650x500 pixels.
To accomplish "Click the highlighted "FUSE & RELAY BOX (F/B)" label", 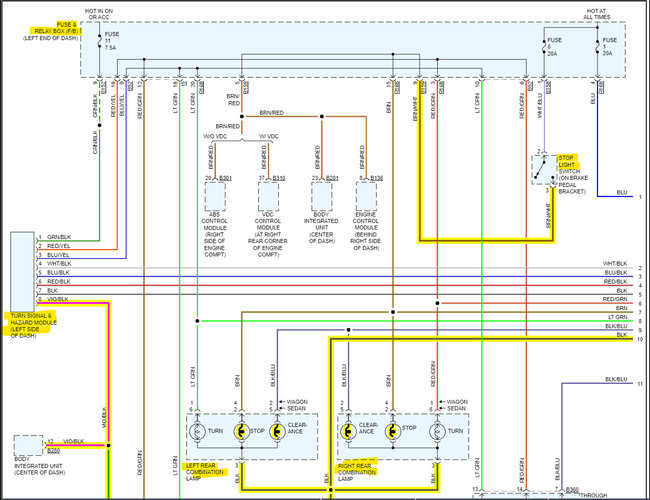I will click(x=56, y=28).
